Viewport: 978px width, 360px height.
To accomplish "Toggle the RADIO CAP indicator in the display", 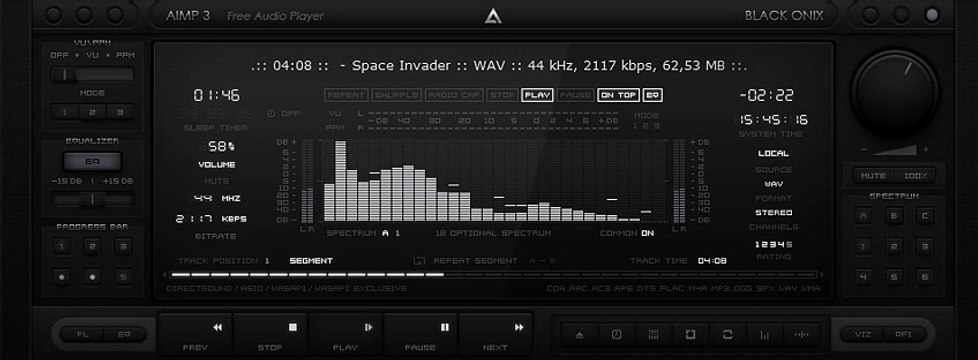I will pos(454,95).
